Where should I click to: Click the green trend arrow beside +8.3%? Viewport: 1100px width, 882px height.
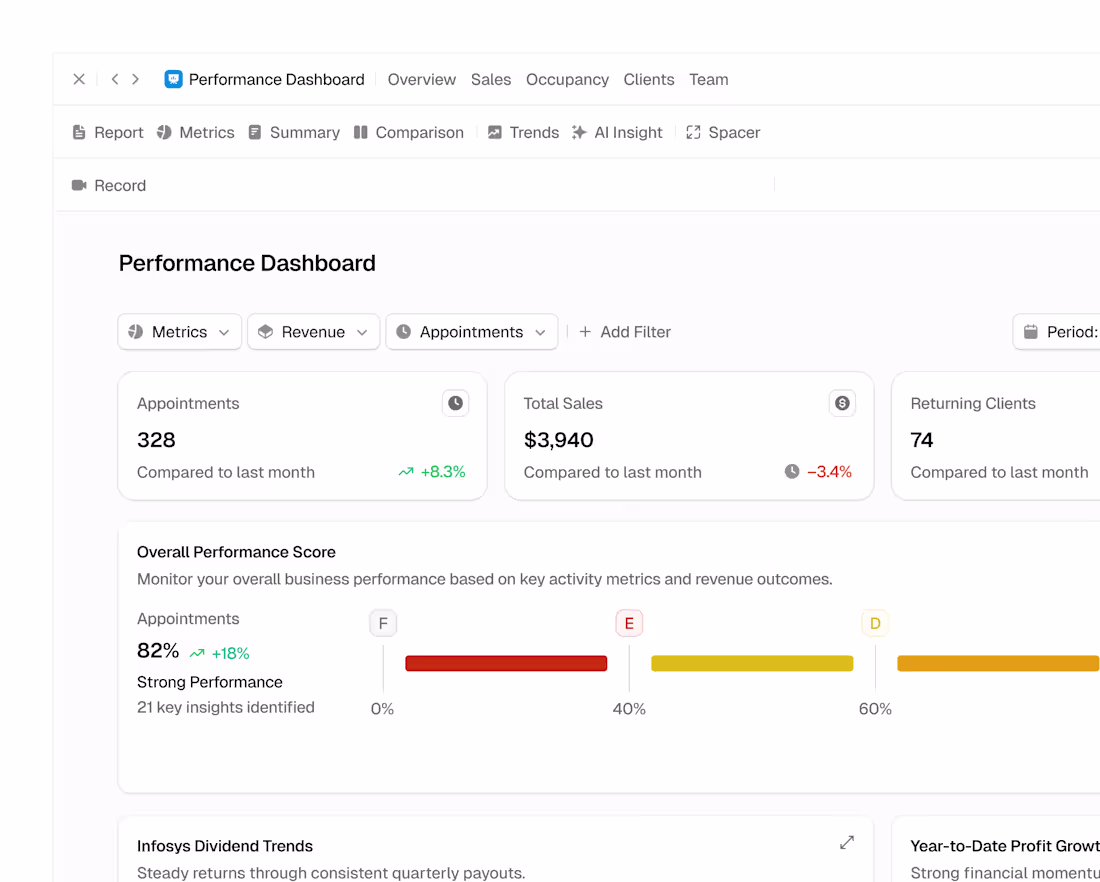click(406, 472)
